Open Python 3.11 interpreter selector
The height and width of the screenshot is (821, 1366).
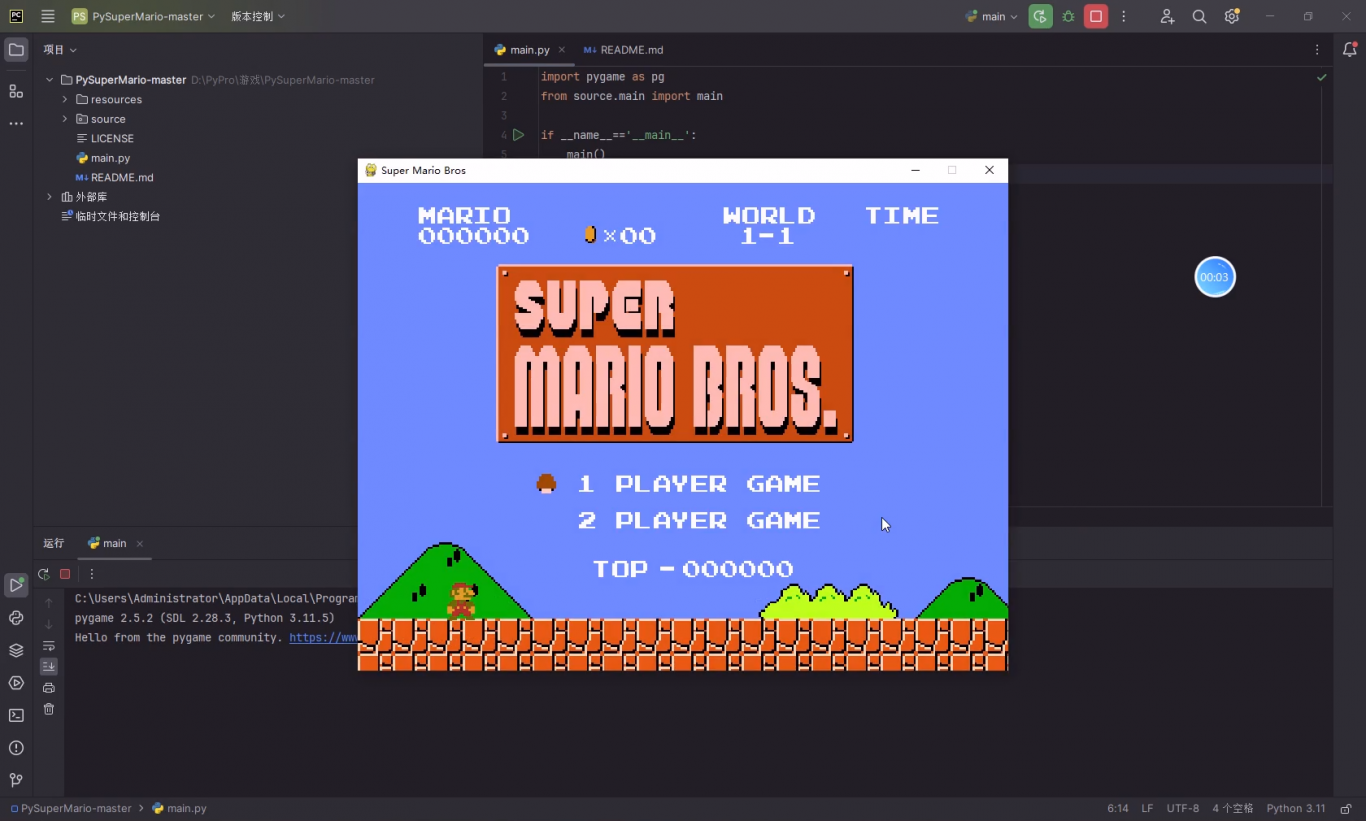click(1296, 808)
